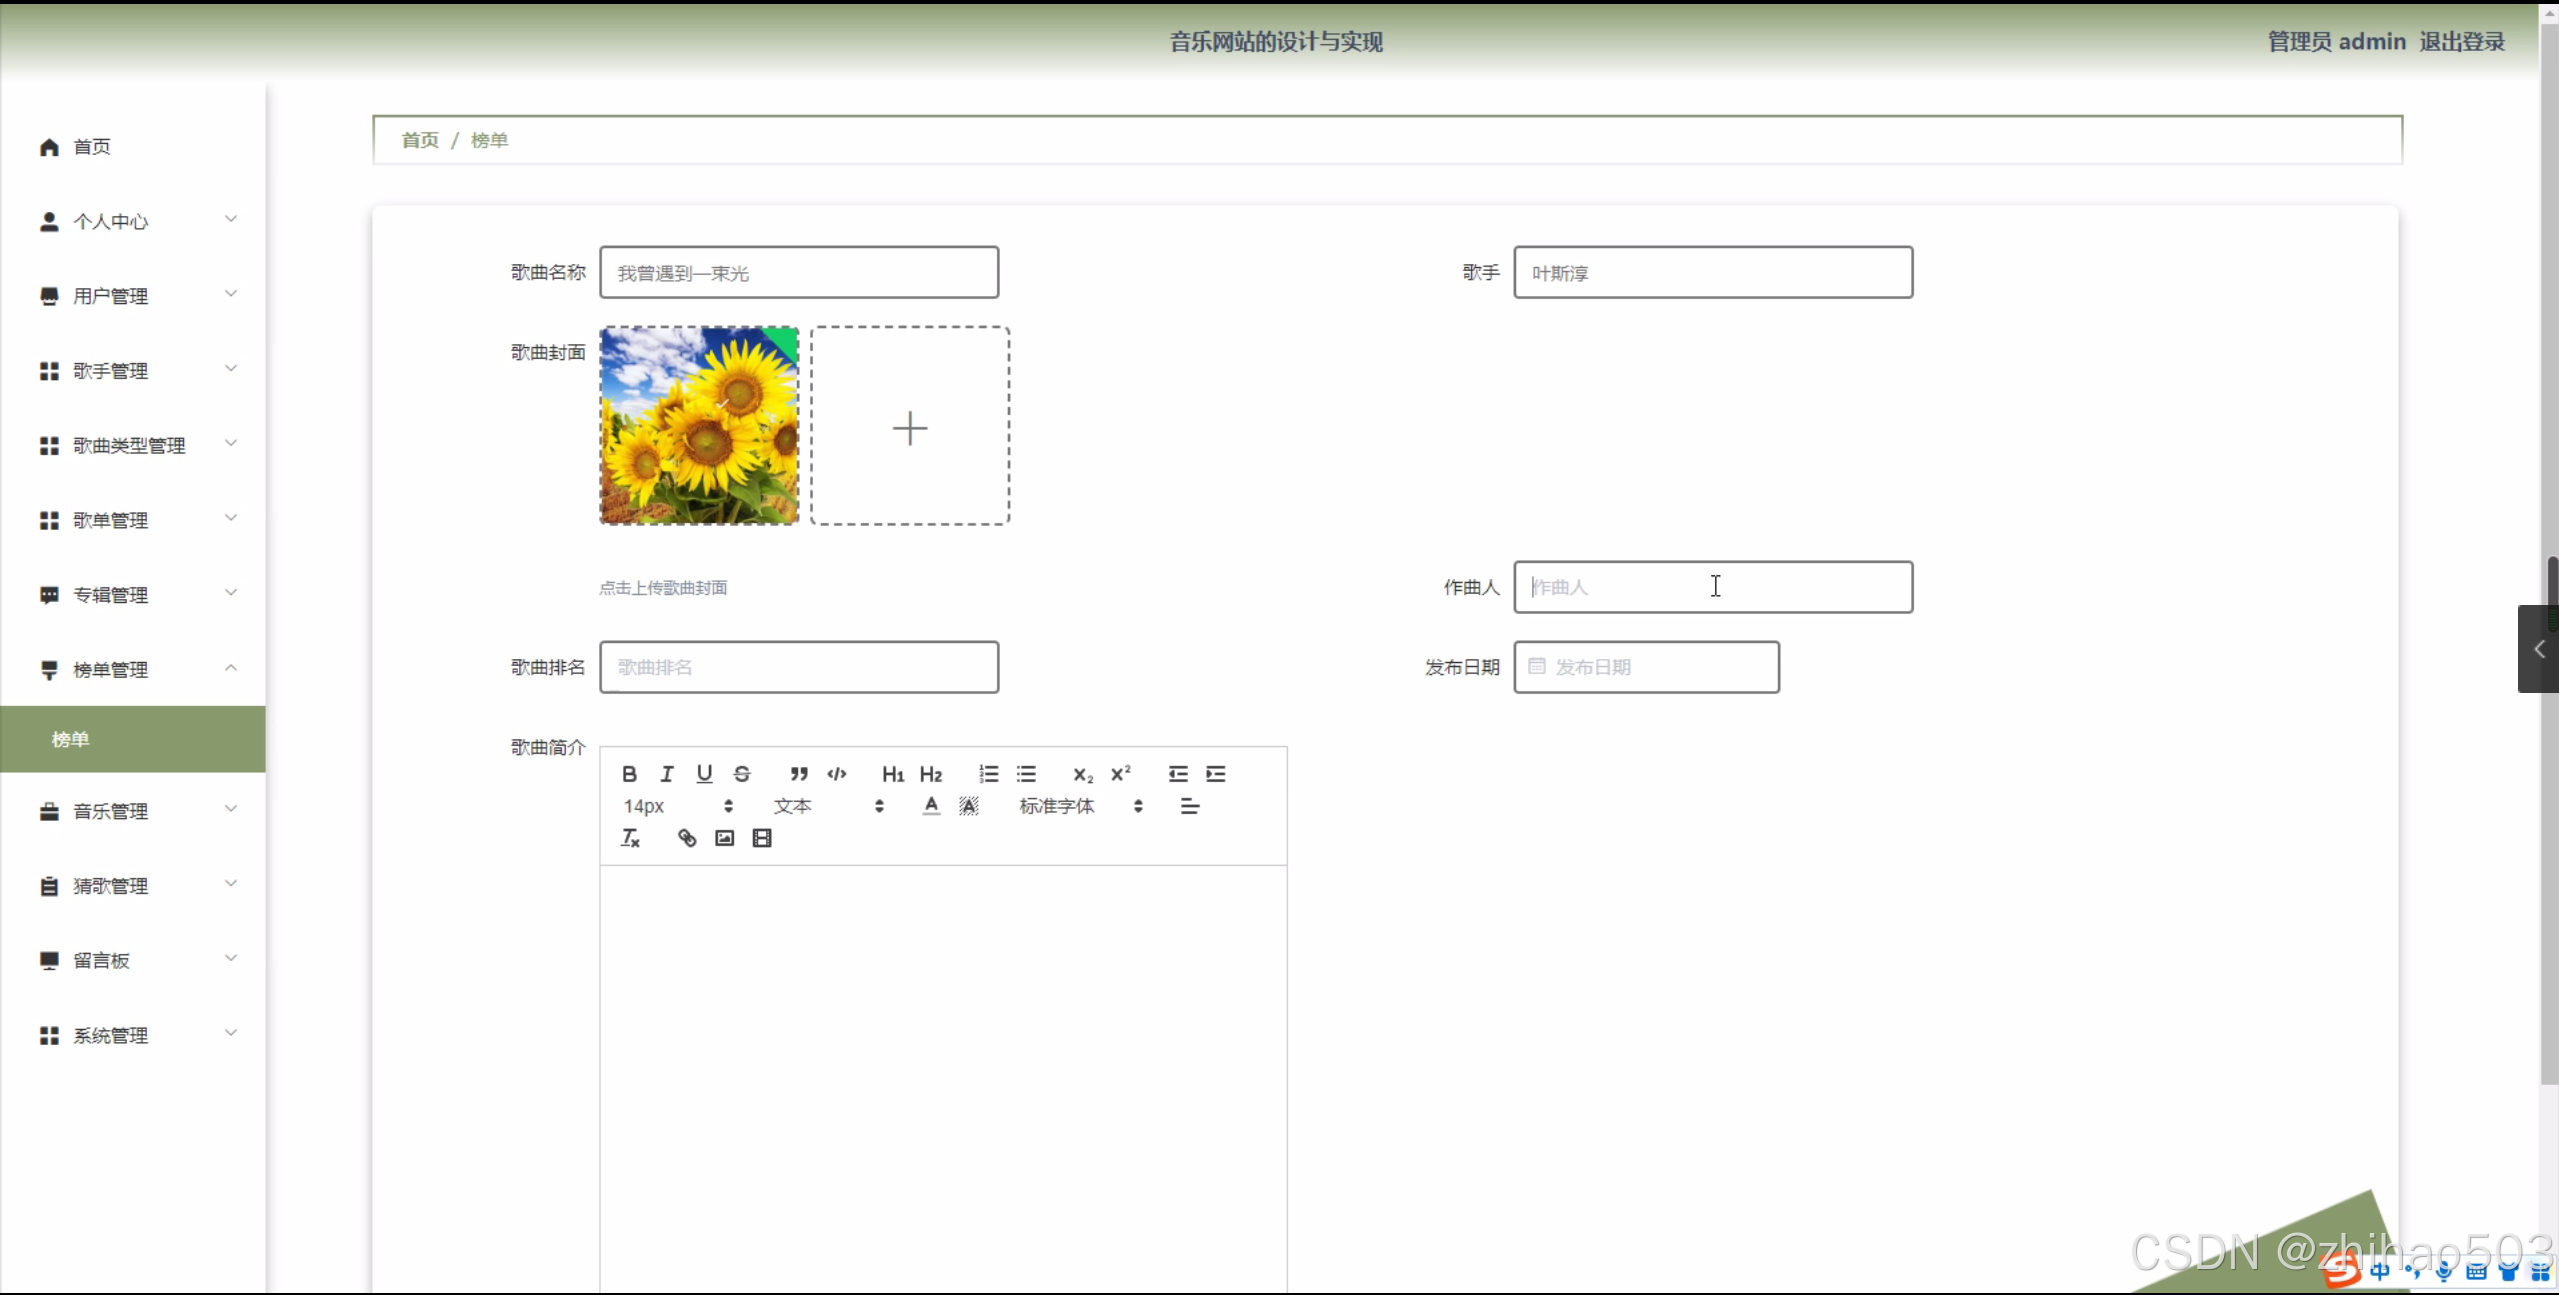This screenshot has width=2559, height=1295.
Task: Open 首页 in the sidebar
Action: [x=92, y=147]
